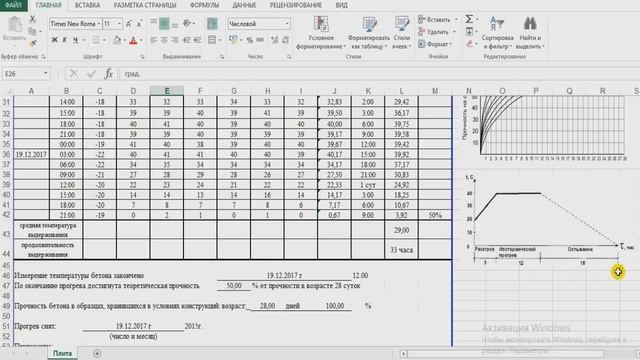The width and height of the screenshot is (640, 360).
Task: Click the cell borders icon
Action: 96,40
